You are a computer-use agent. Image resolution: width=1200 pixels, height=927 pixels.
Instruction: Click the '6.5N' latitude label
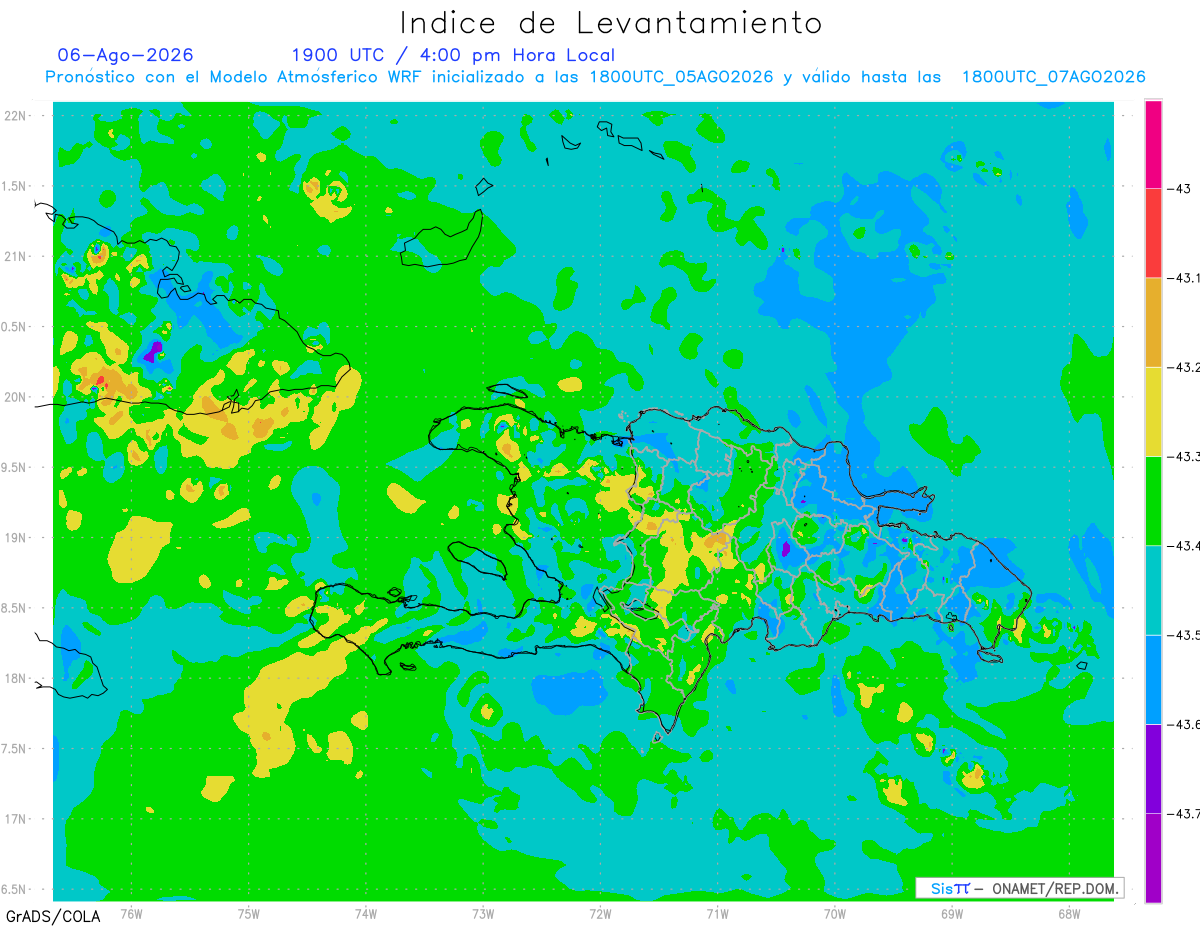click(x=15, y=889)
